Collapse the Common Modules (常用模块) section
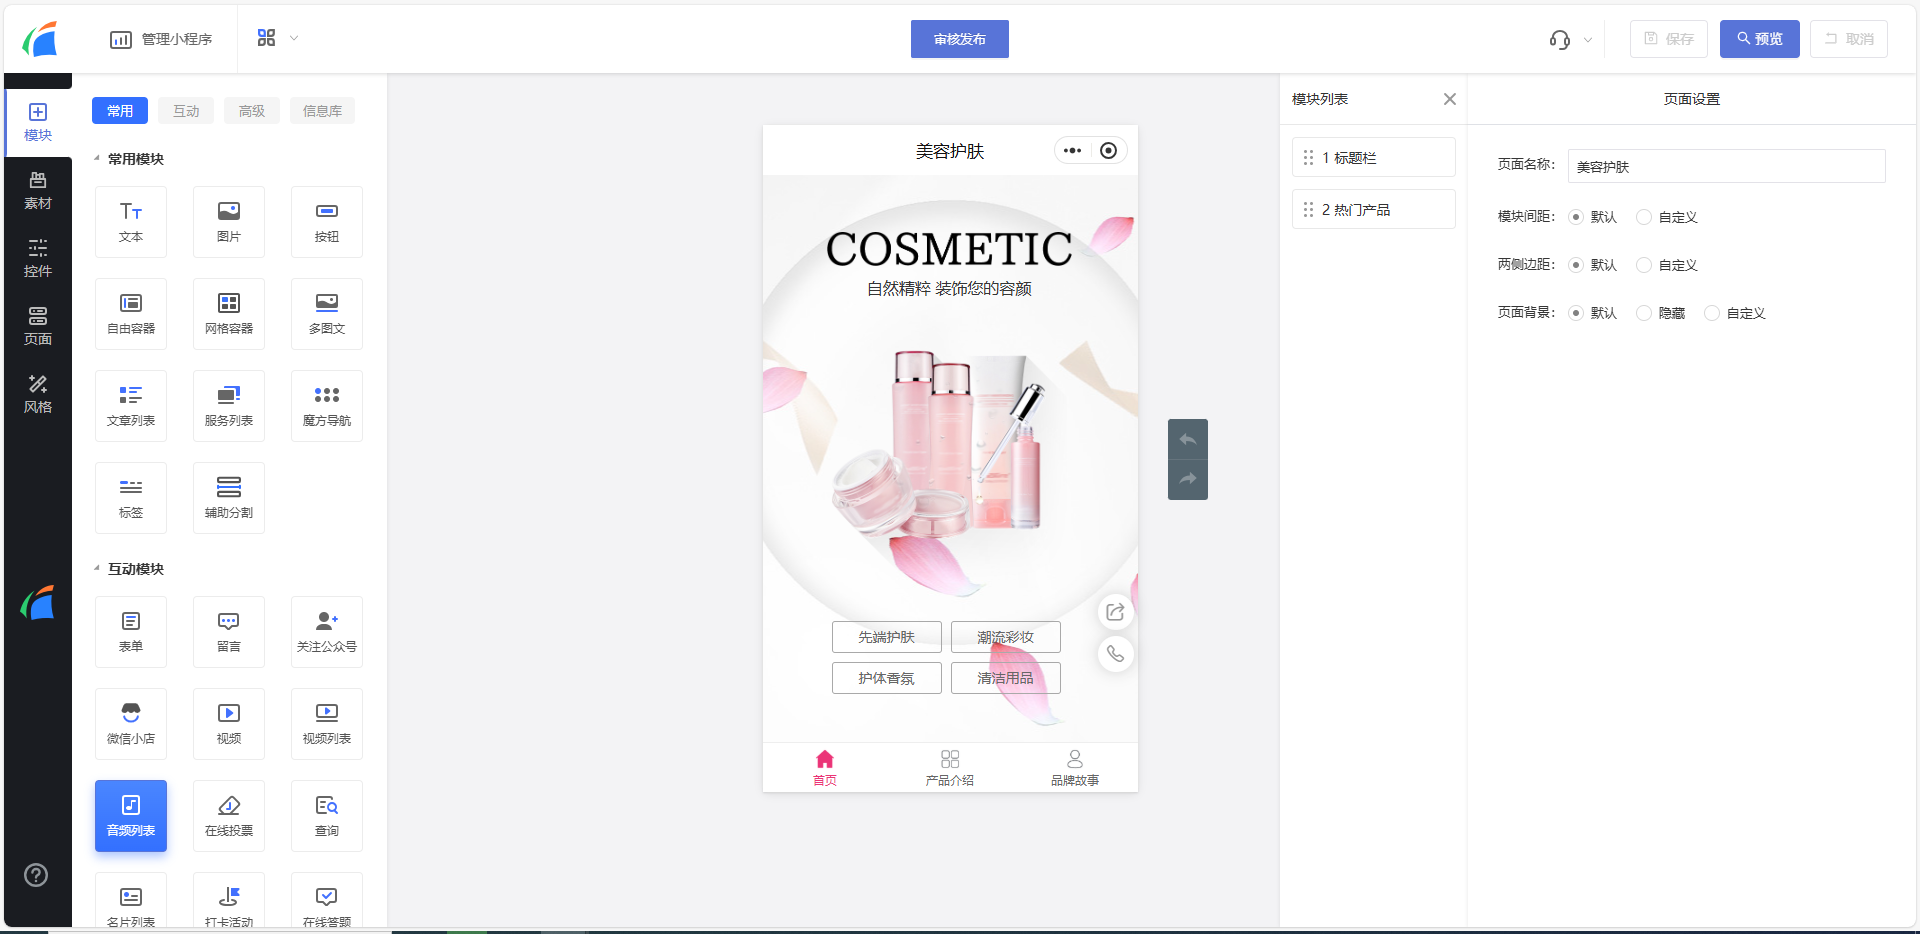This screenshot has height=934, width=1920. point(97,159)
